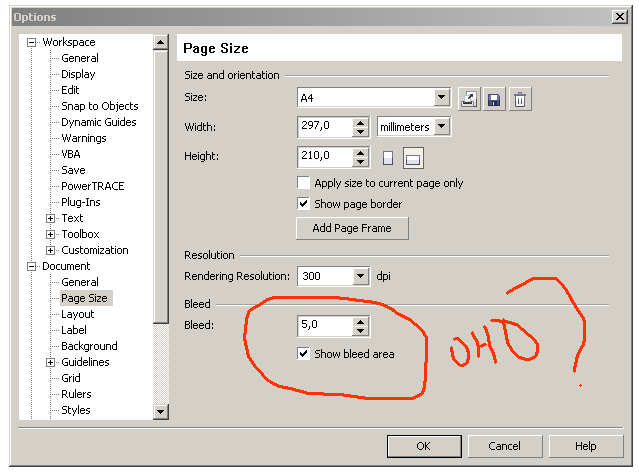This screenshot has height=475, width=639.
Task: Collapse the Workspace tree node
Action: click(x=31, y=42)
